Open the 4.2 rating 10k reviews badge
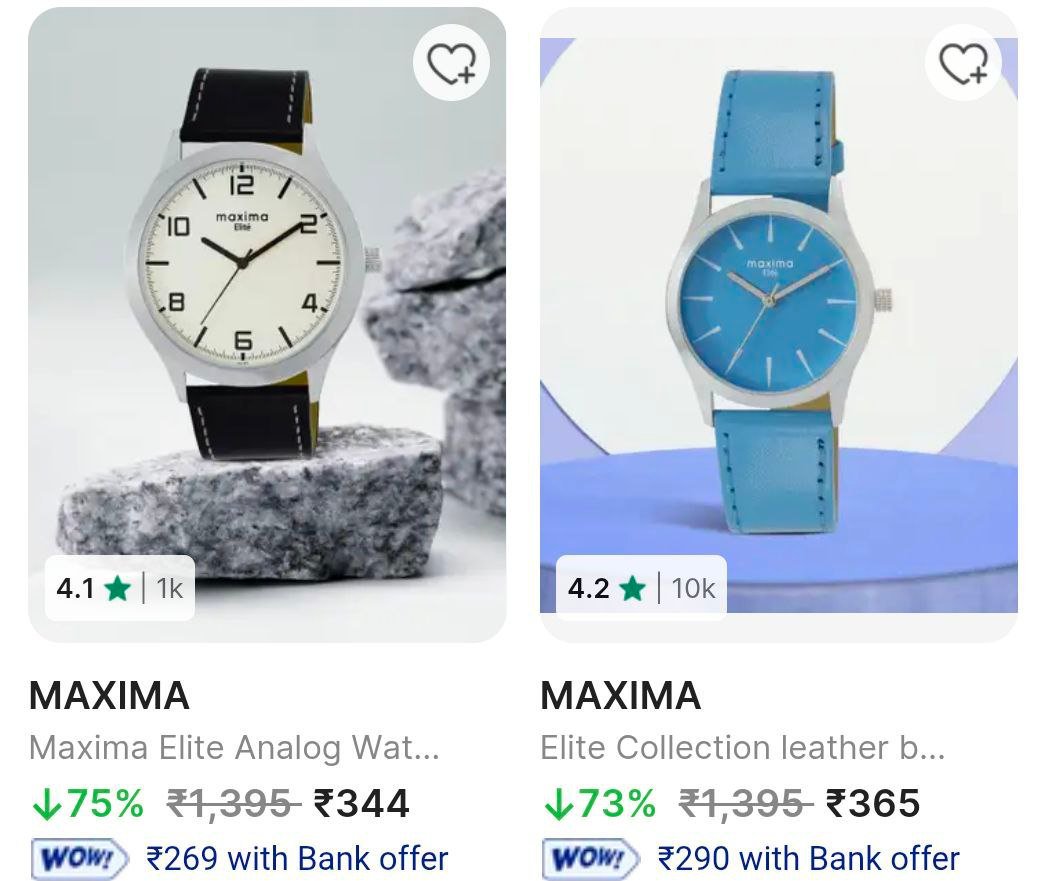Viewport: 1063px width, 881px height. point(641,588)
